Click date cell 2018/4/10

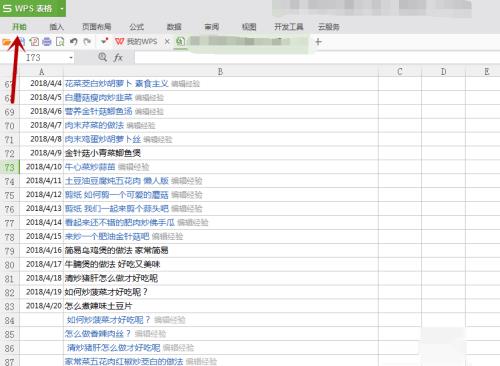click(41, 167)
